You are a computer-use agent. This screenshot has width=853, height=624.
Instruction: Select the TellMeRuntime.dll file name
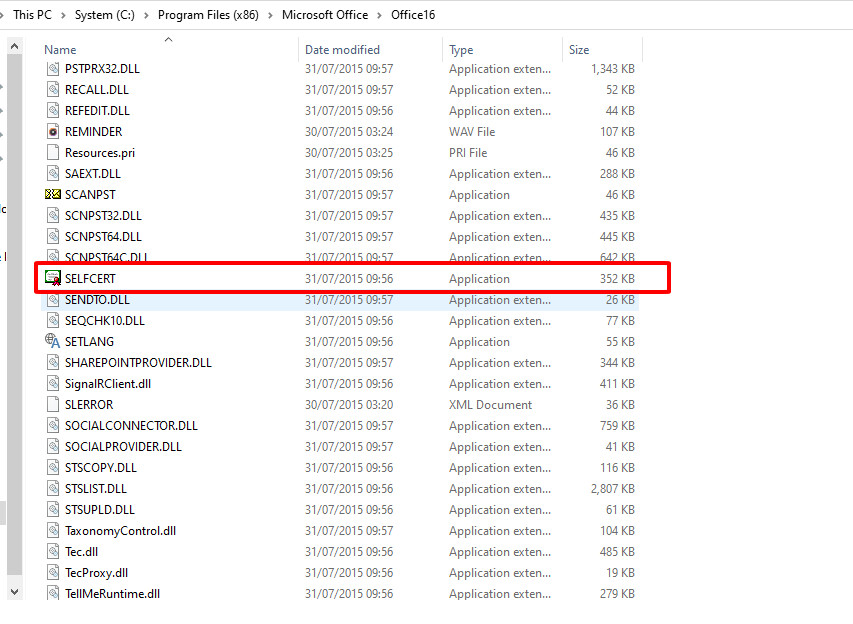(113, 594)
